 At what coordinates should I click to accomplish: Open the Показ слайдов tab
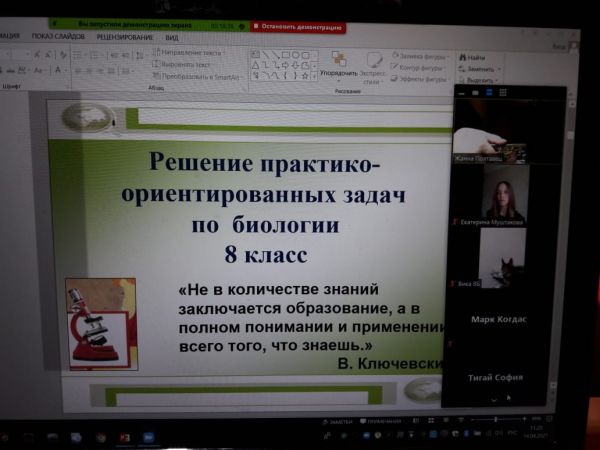(x=58, y=35)
